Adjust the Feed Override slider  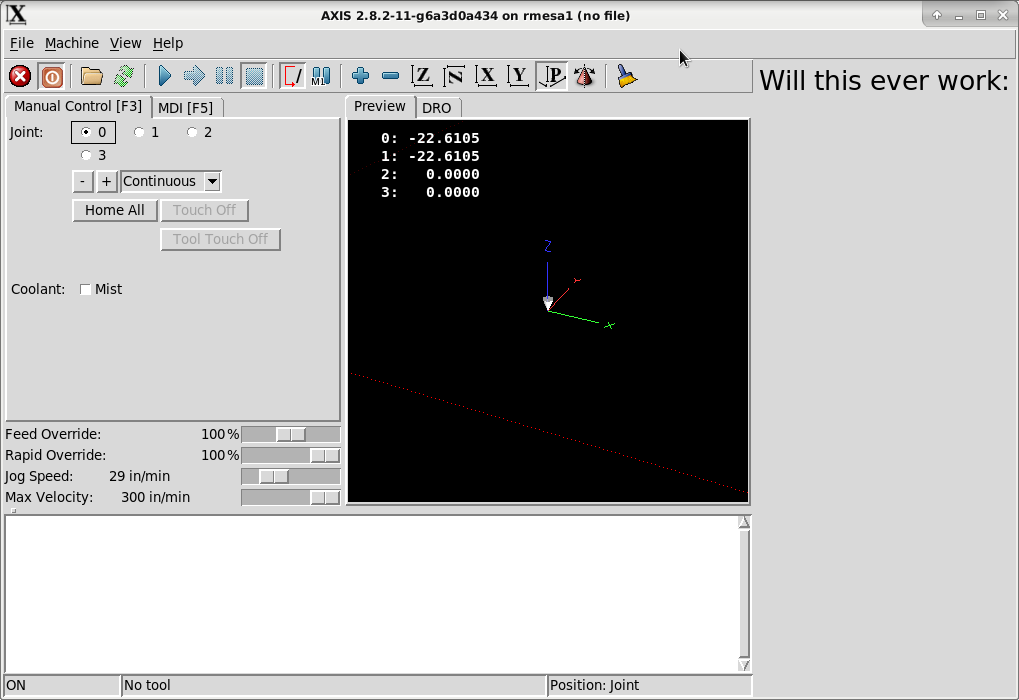(x=290, y=434)
